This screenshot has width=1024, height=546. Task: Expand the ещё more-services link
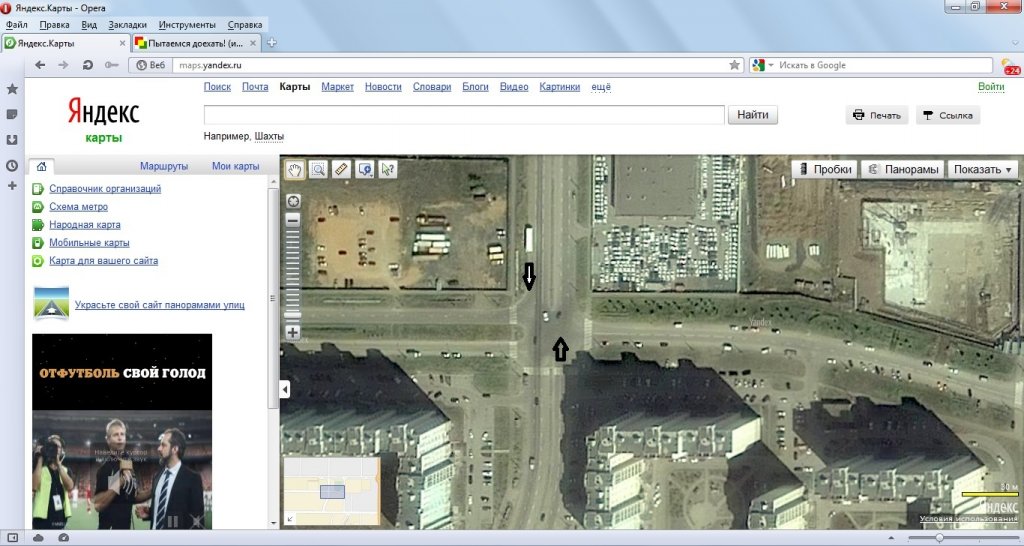tap(601, 87)
